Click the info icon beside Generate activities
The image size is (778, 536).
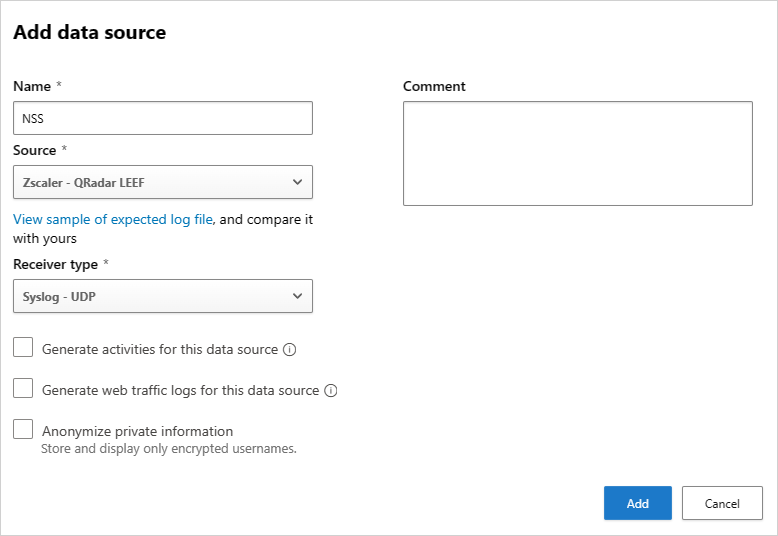(x=290, y=350)
